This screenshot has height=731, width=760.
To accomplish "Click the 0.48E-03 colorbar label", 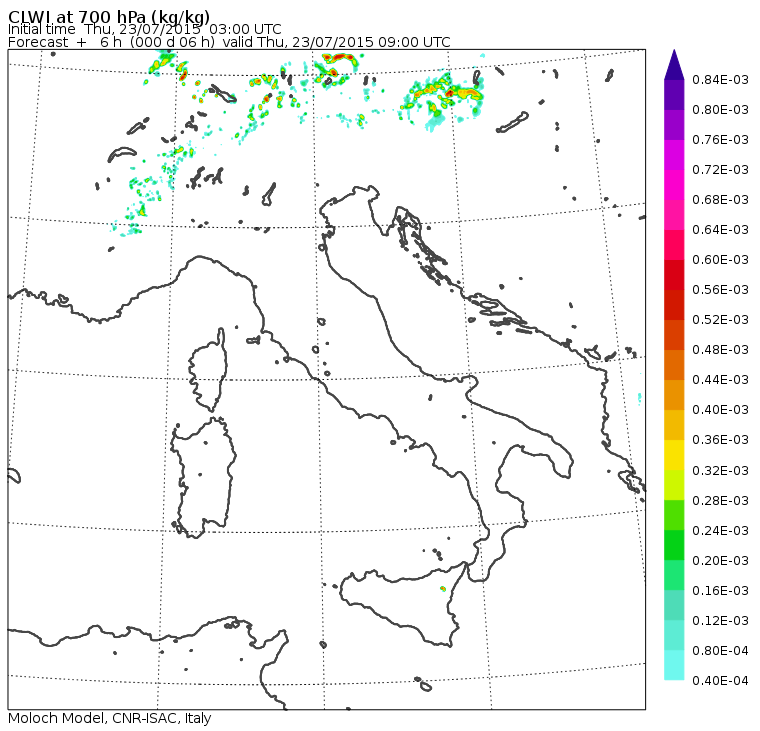I will point(720,350).
